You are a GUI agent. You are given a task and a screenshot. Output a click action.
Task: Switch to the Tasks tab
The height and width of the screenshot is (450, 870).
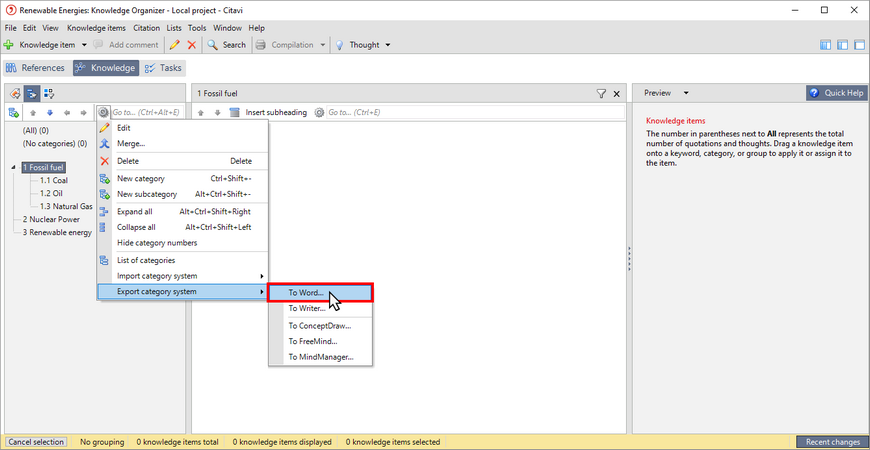coord(163,68)
